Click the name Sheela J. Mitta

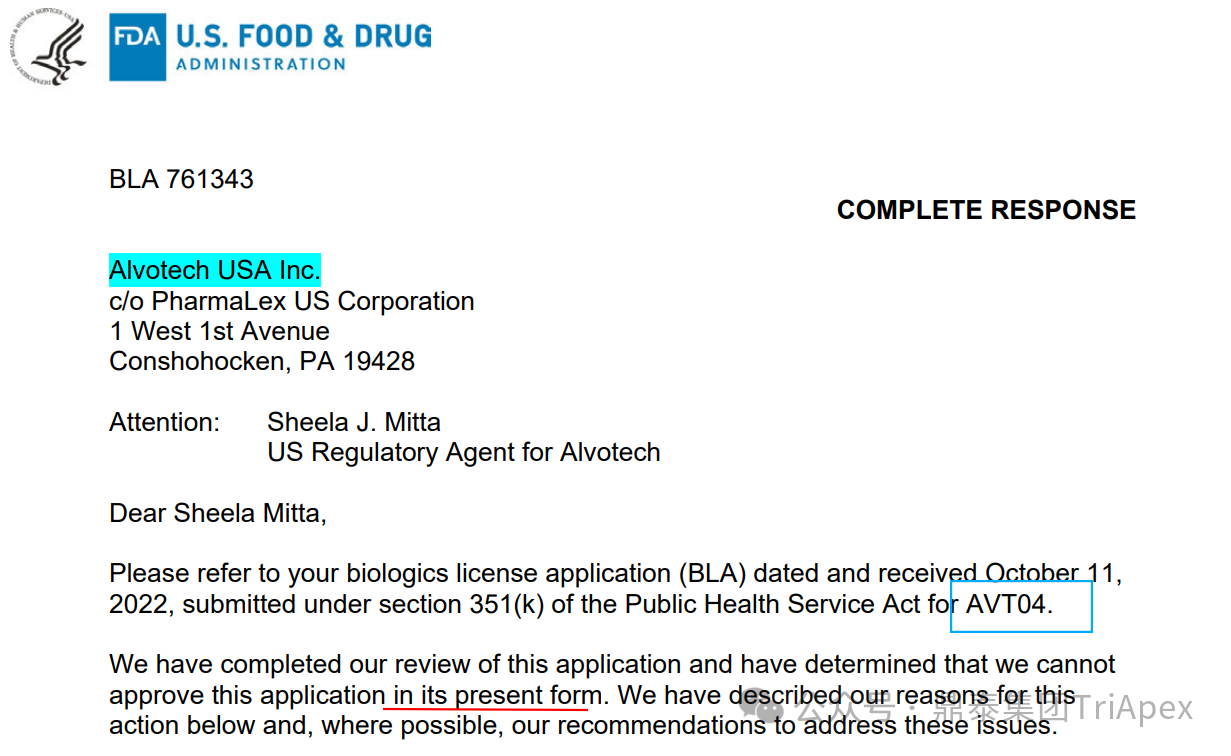pos(354,422)
